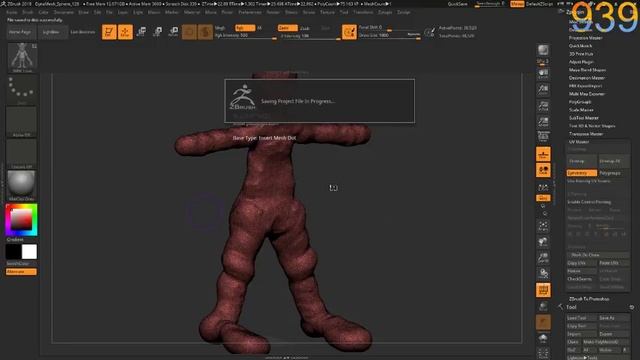
Task: Toggle the Transp transparency button
Action: pos(543,306)
